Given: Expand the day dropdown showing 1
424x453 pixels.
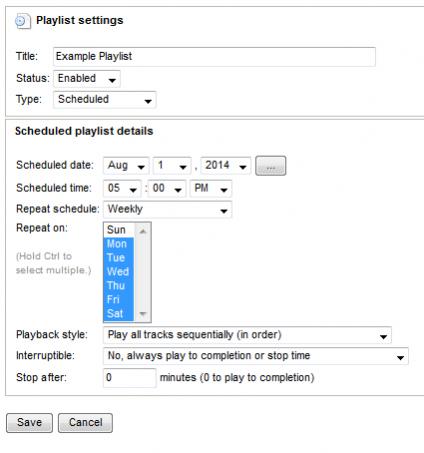Looking at the screenshot, I should tap(172, 166).
